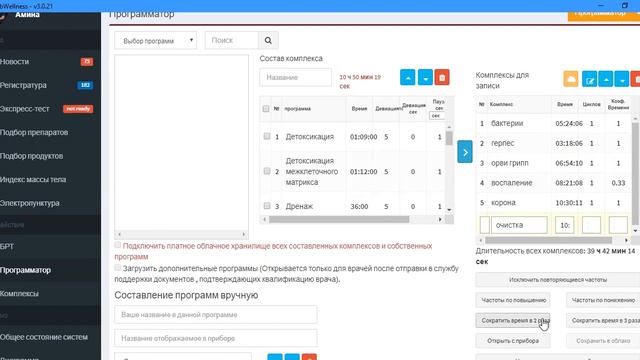Check the Дренаж row checkbox
This screenshot has width=640, height=360.
click(267, 206)
